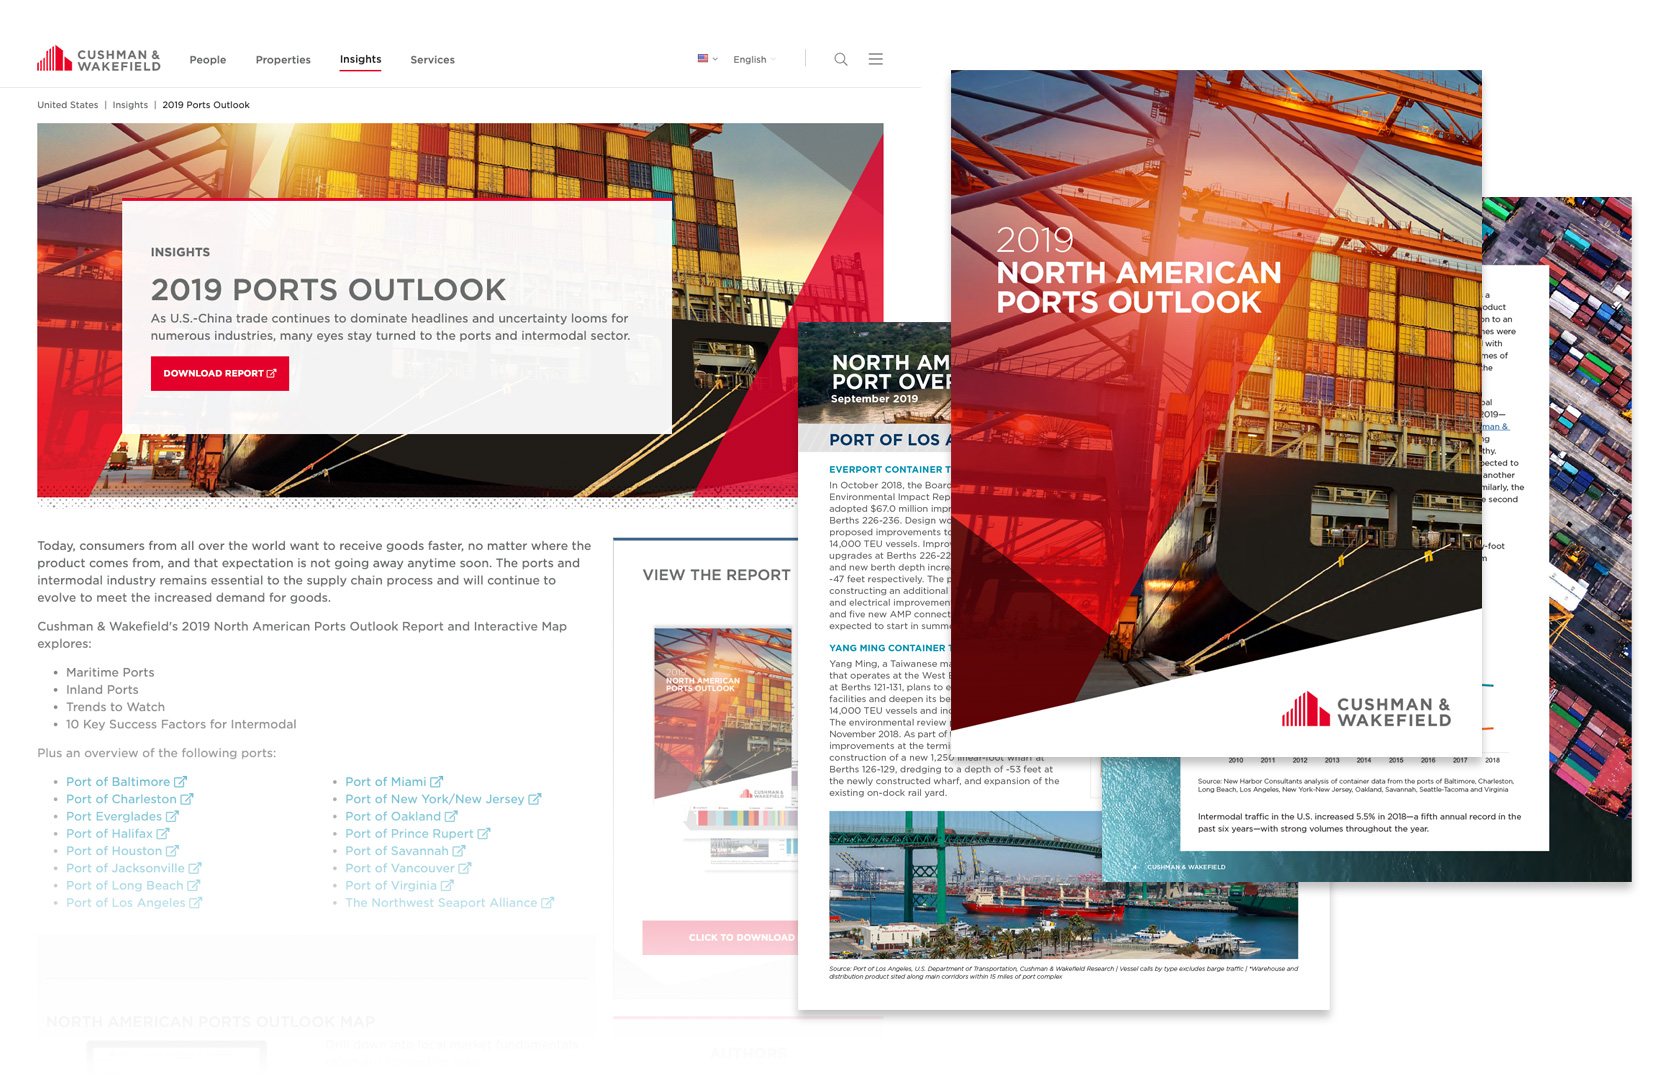Click the large North American Ports Outlook cover
Viewport: 1653px width, 1080px height.
pos(1216,412)
